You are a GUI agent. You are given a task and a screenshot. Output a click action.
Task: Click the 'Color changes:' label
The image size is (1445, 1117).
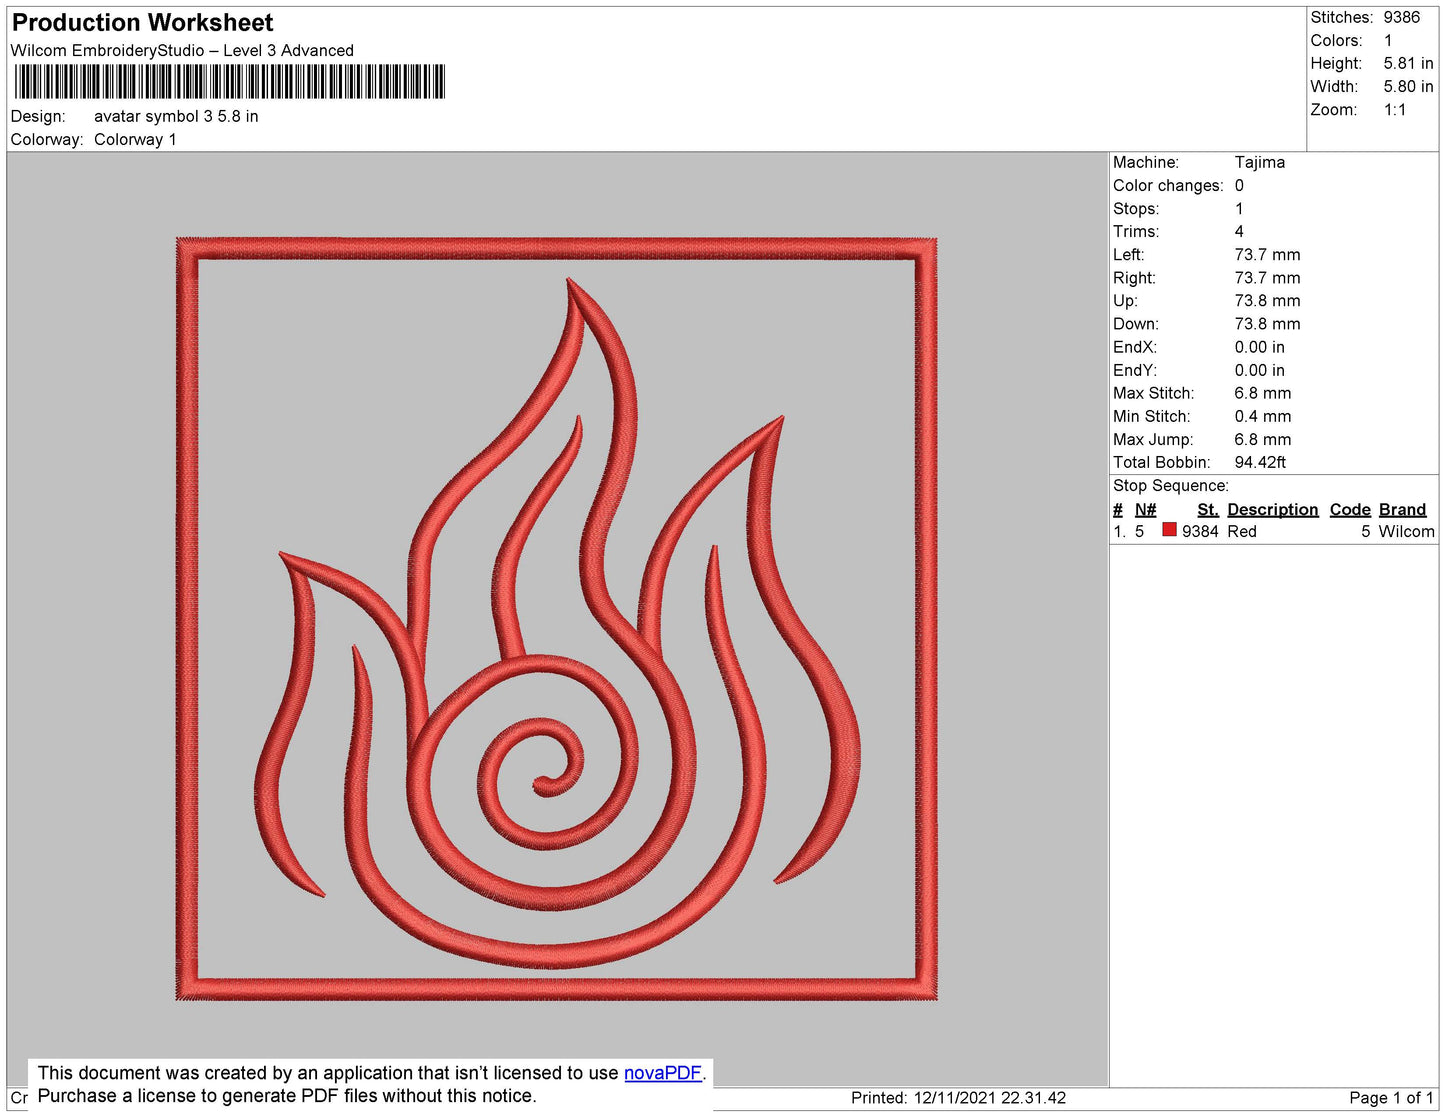[1168, 186]
